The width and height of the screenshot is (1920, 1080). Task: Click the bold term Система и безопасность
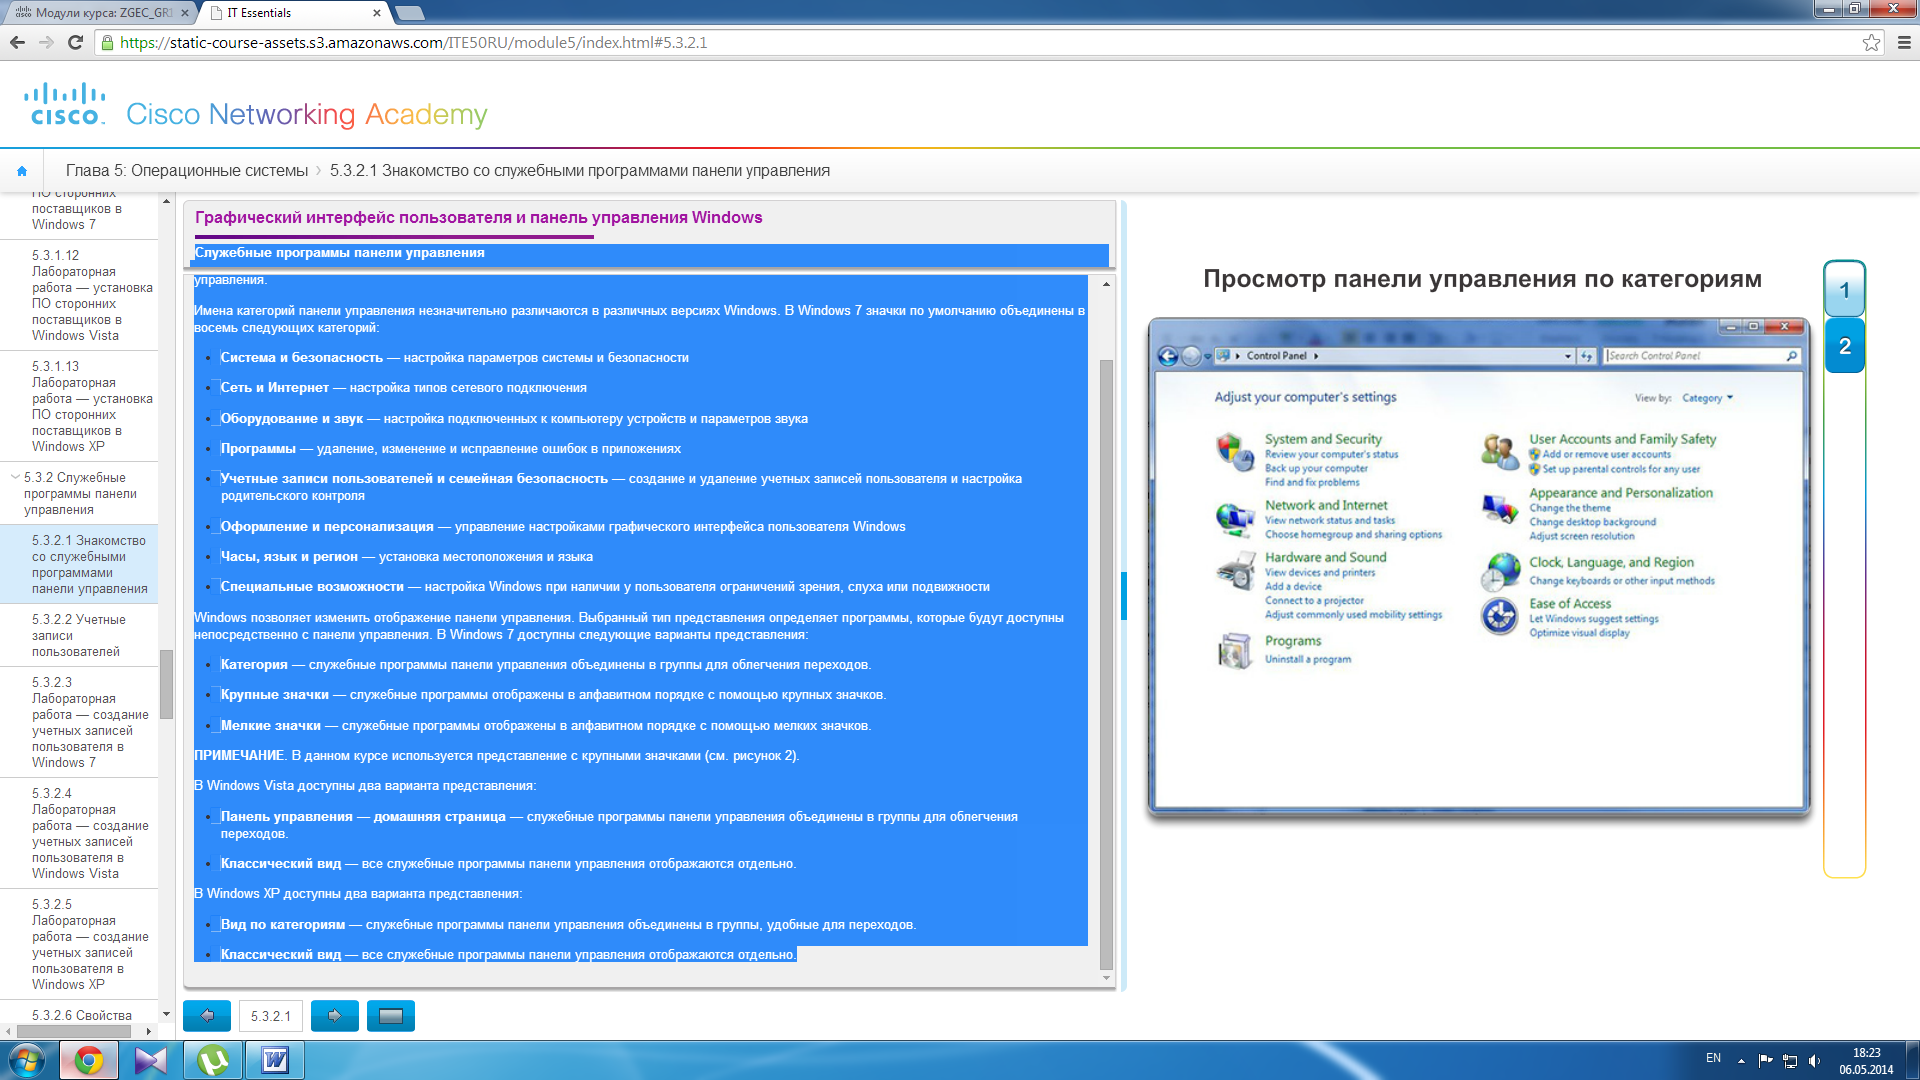point(301,357)
